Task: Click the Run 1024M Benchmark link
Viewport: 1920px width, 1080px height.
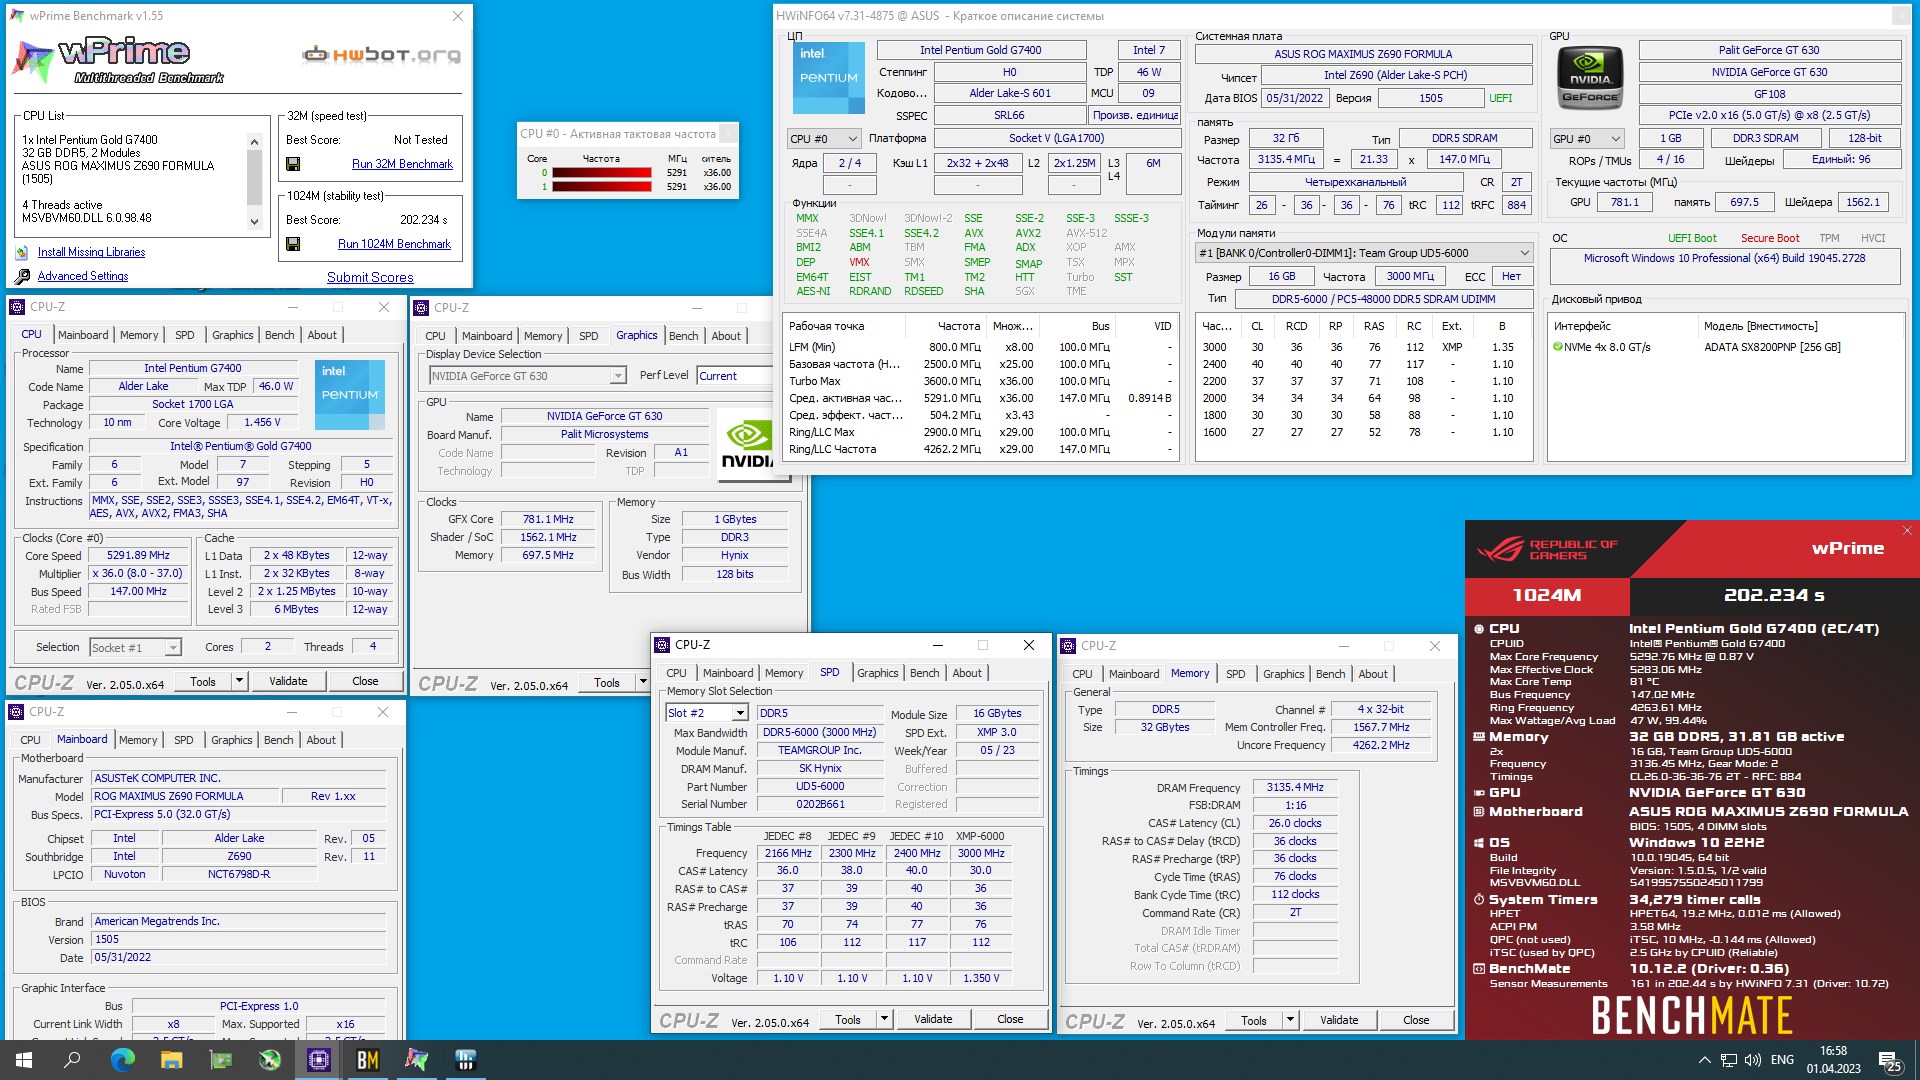Action: tap(394, 244)
